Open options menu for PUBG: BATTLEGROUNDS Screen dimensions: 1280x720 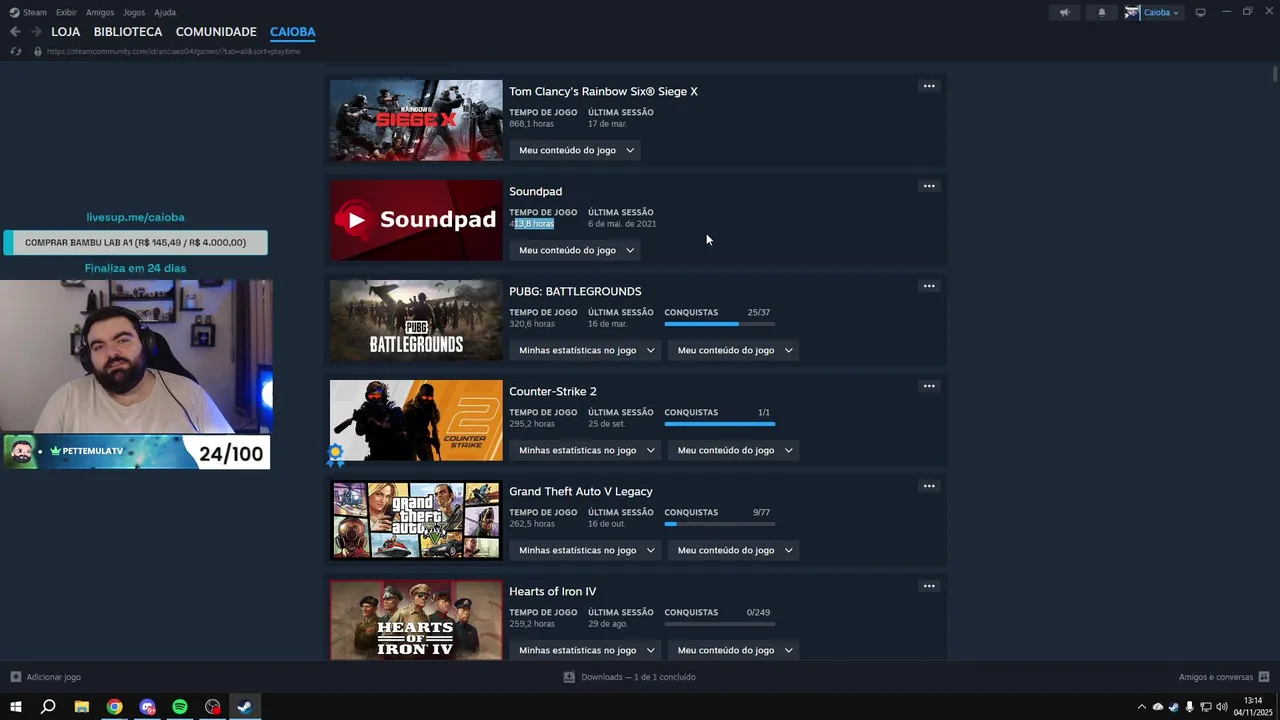(x=929, y=286)
